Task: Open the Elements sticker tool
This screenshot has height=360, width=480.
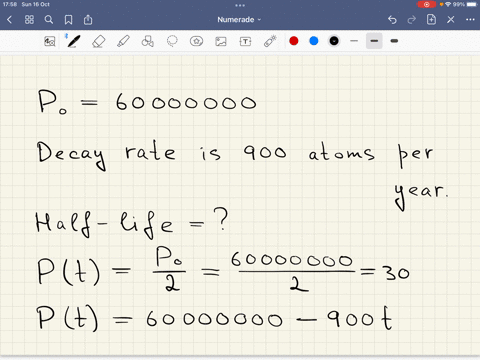Action: tap(196, 41)
